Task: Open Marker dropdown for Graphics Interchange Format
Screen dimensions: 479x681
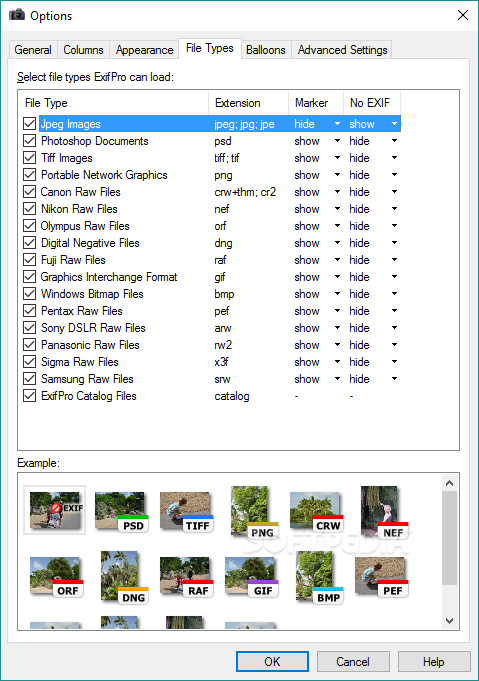Action: pyautogui.click(x=337, y=277)
